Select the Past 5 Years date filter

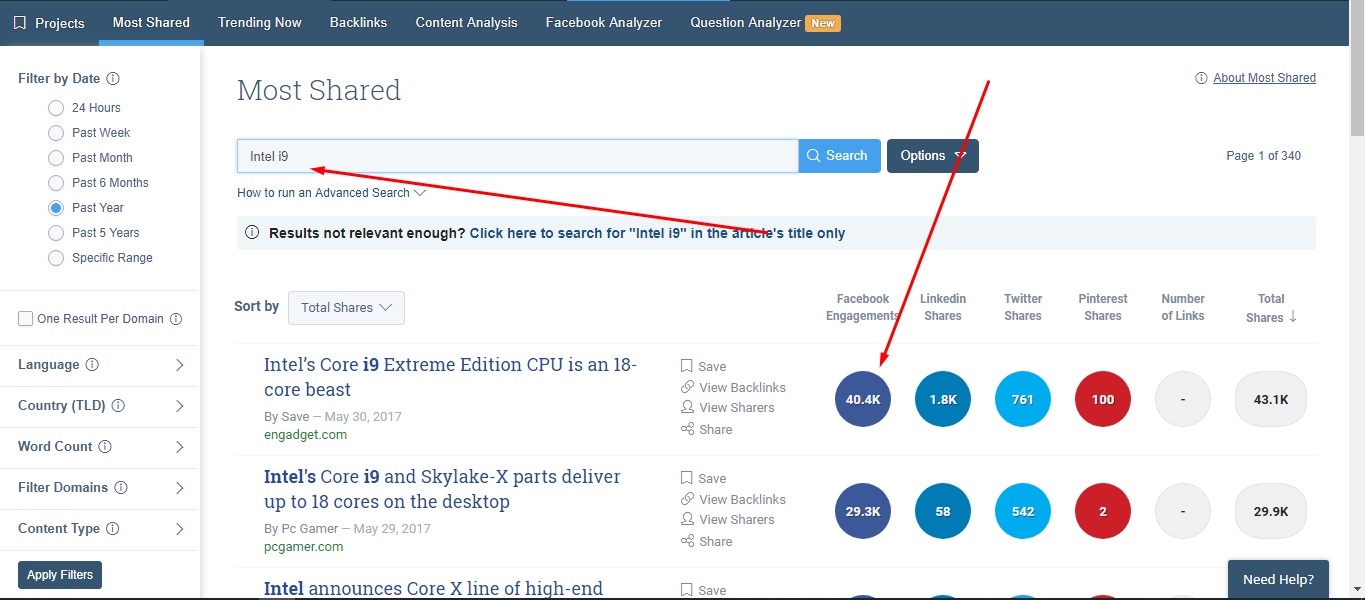pyautogui.click(x=56, y=233)
